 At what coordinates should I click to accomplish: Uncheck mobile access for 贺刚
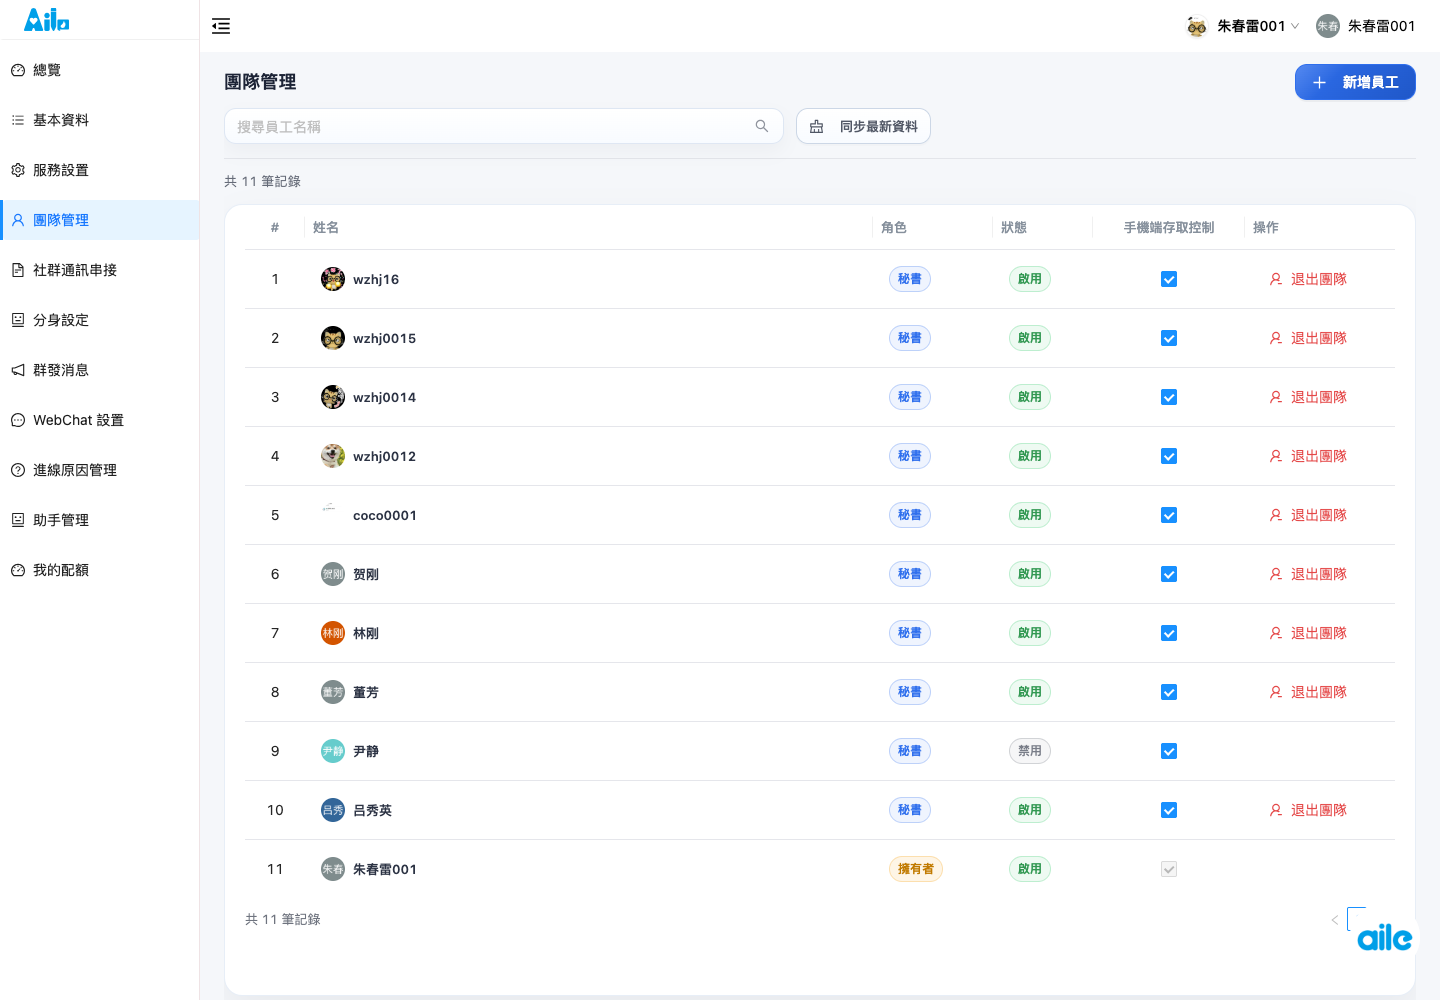(x=1169, y=574)
